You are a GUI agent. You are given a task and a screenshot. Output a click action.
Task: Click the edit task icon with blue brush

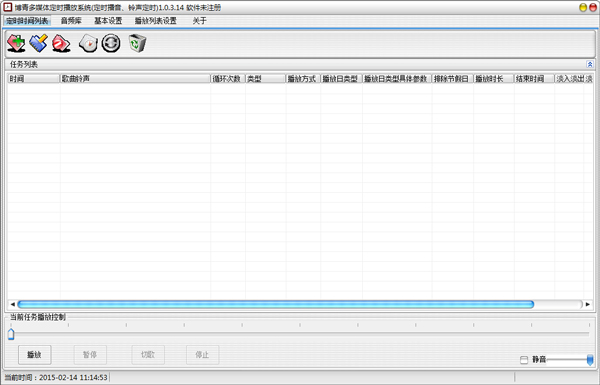(39, 43)
